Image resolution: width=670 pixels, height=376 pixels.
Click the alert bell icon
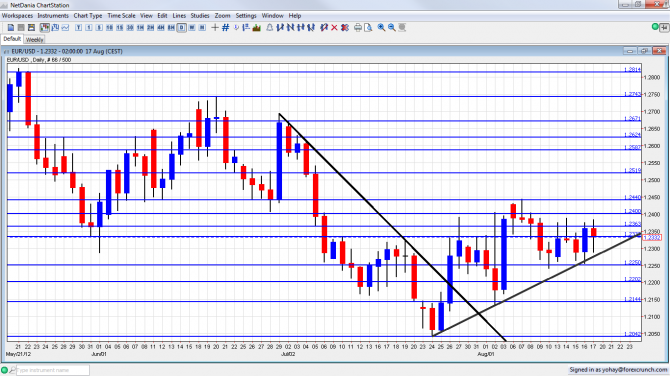(270, 27)
